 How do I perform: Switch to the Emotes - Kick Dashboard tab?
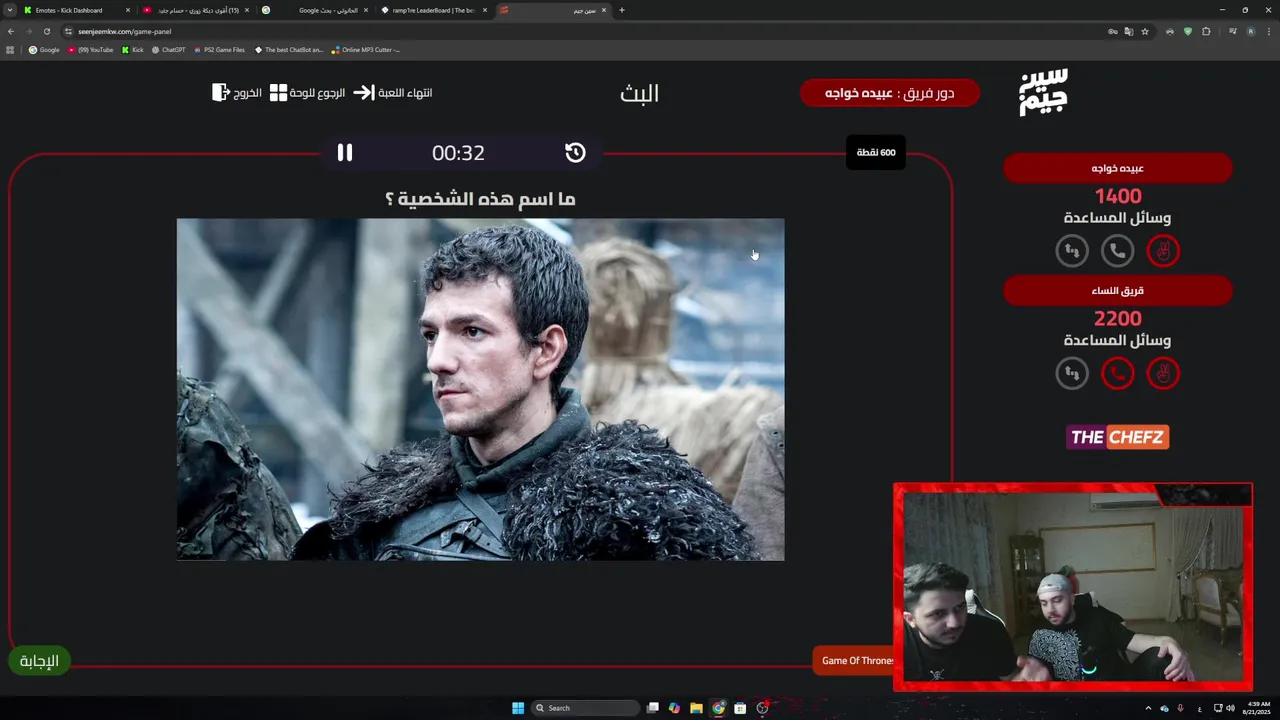point(75,10)
